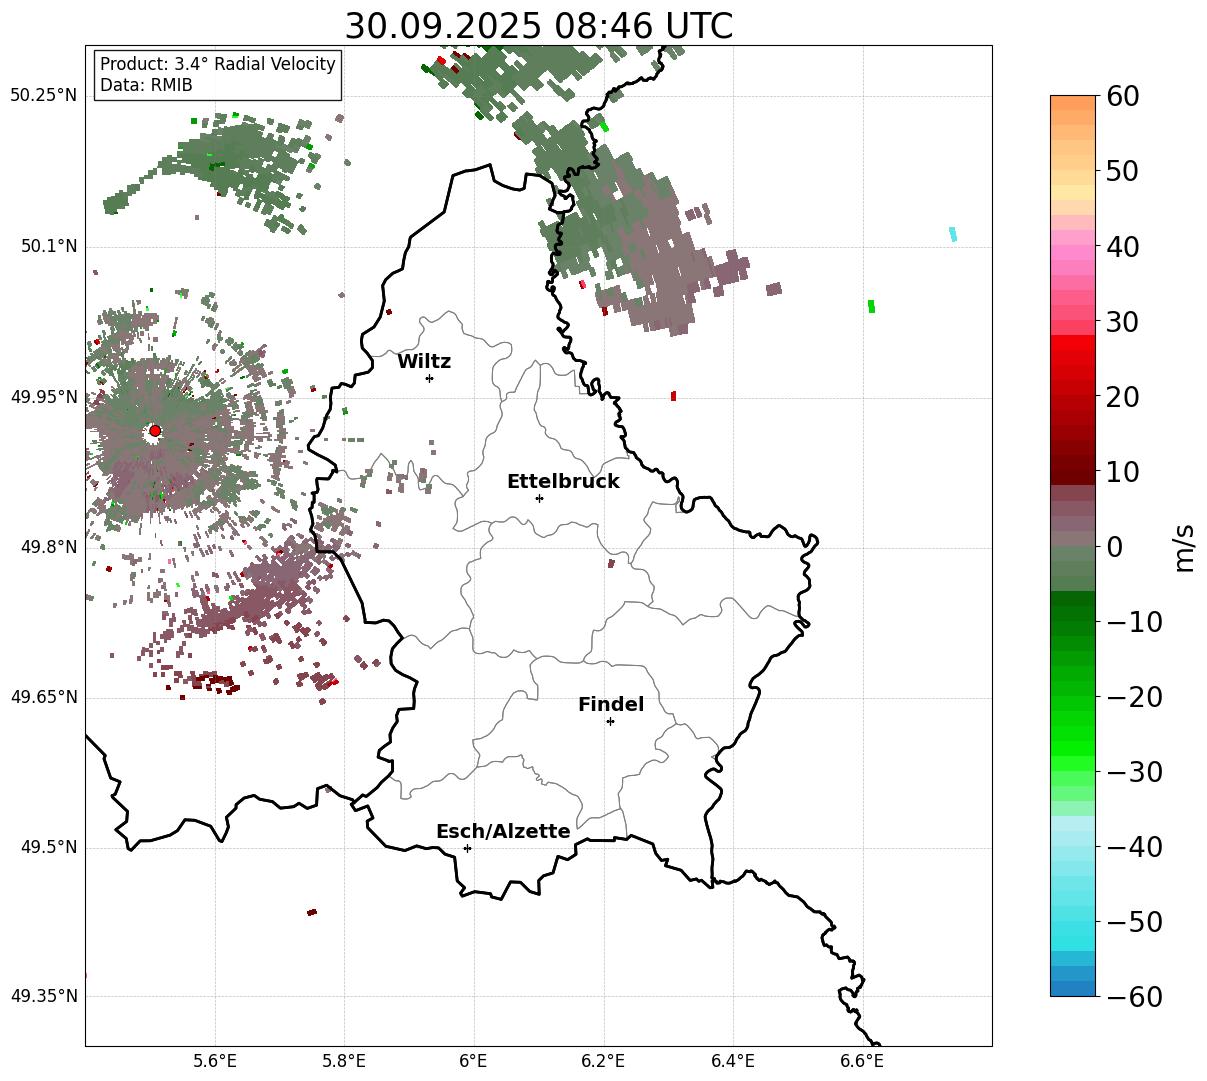Click the 6°E longitude tick label
This screenshot has width=1207, height=1081.
coord(474,1060)
